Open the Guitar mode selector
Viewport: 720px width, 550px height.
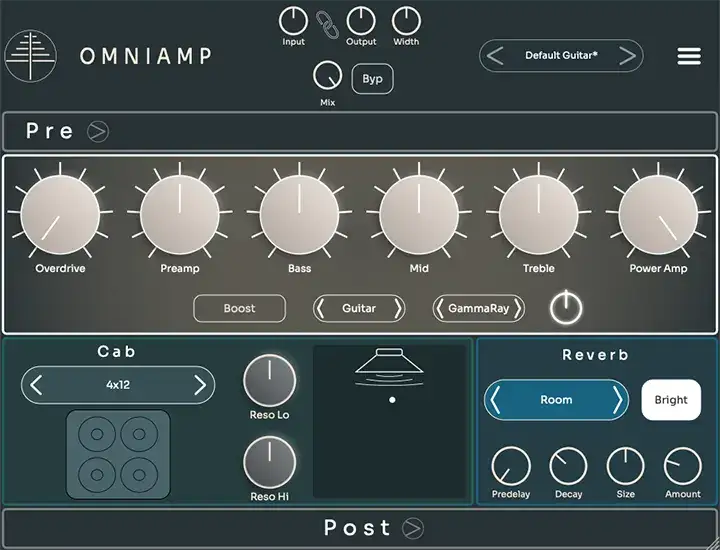359,308
